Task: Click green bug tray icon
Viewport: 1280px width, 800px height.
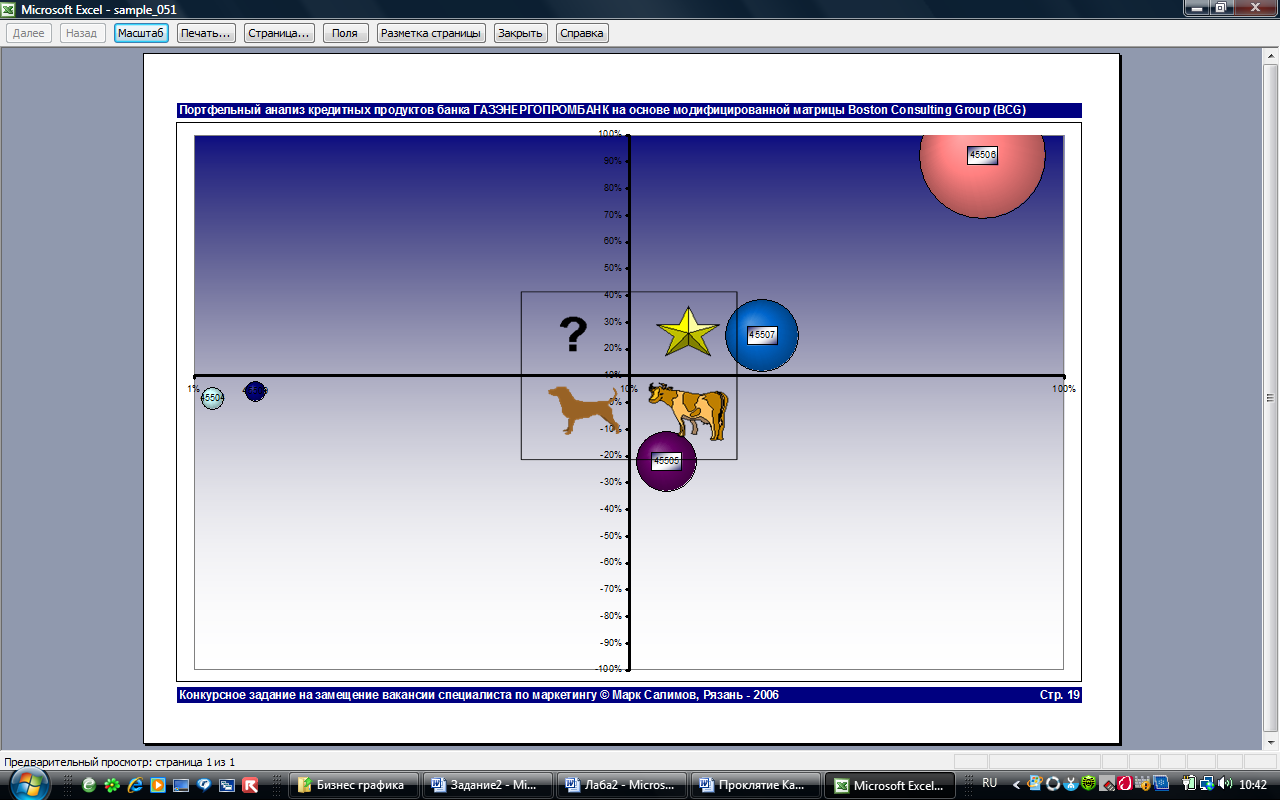Action: click(1089, 783)
